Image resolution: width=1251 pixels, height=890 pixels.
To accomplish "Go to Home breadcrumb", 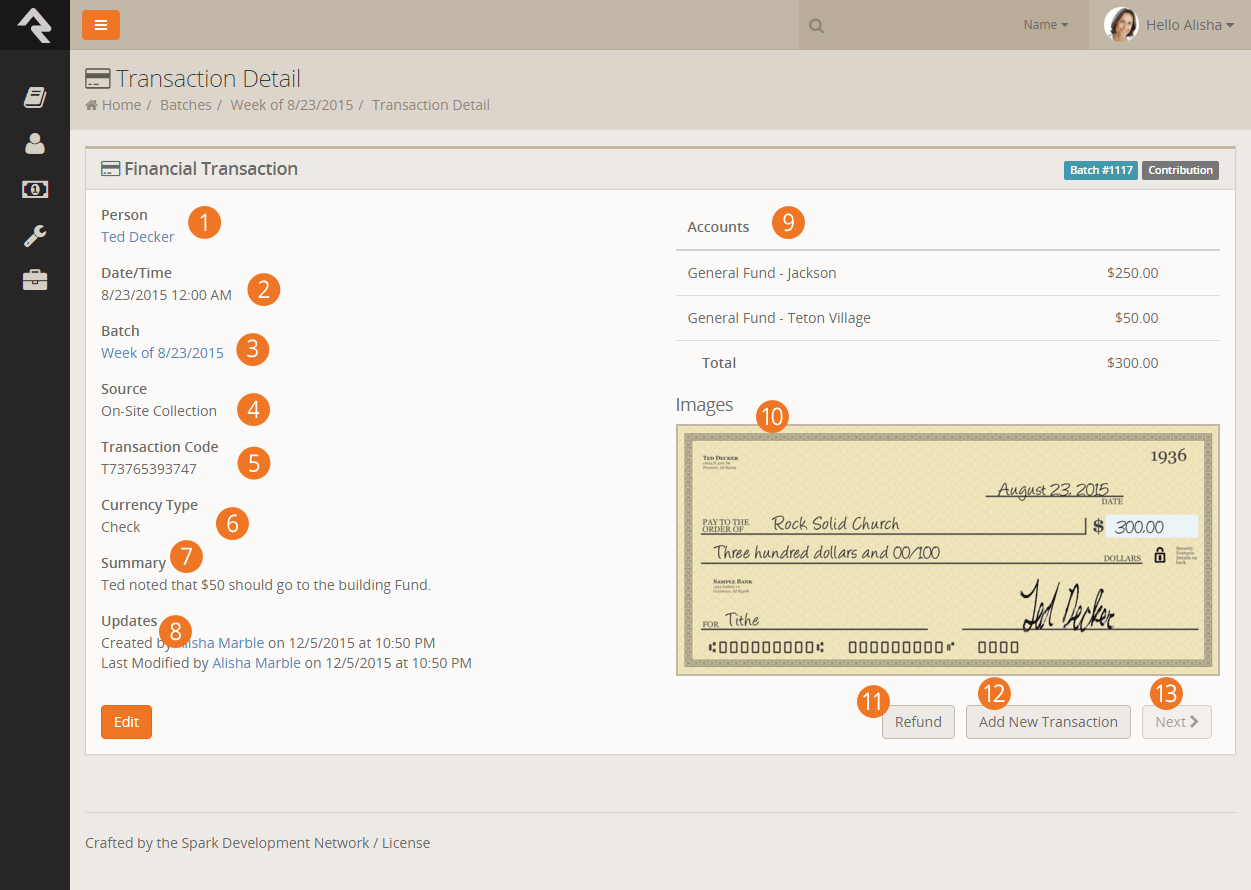I will pyautogui.click(x=120, y=105).
